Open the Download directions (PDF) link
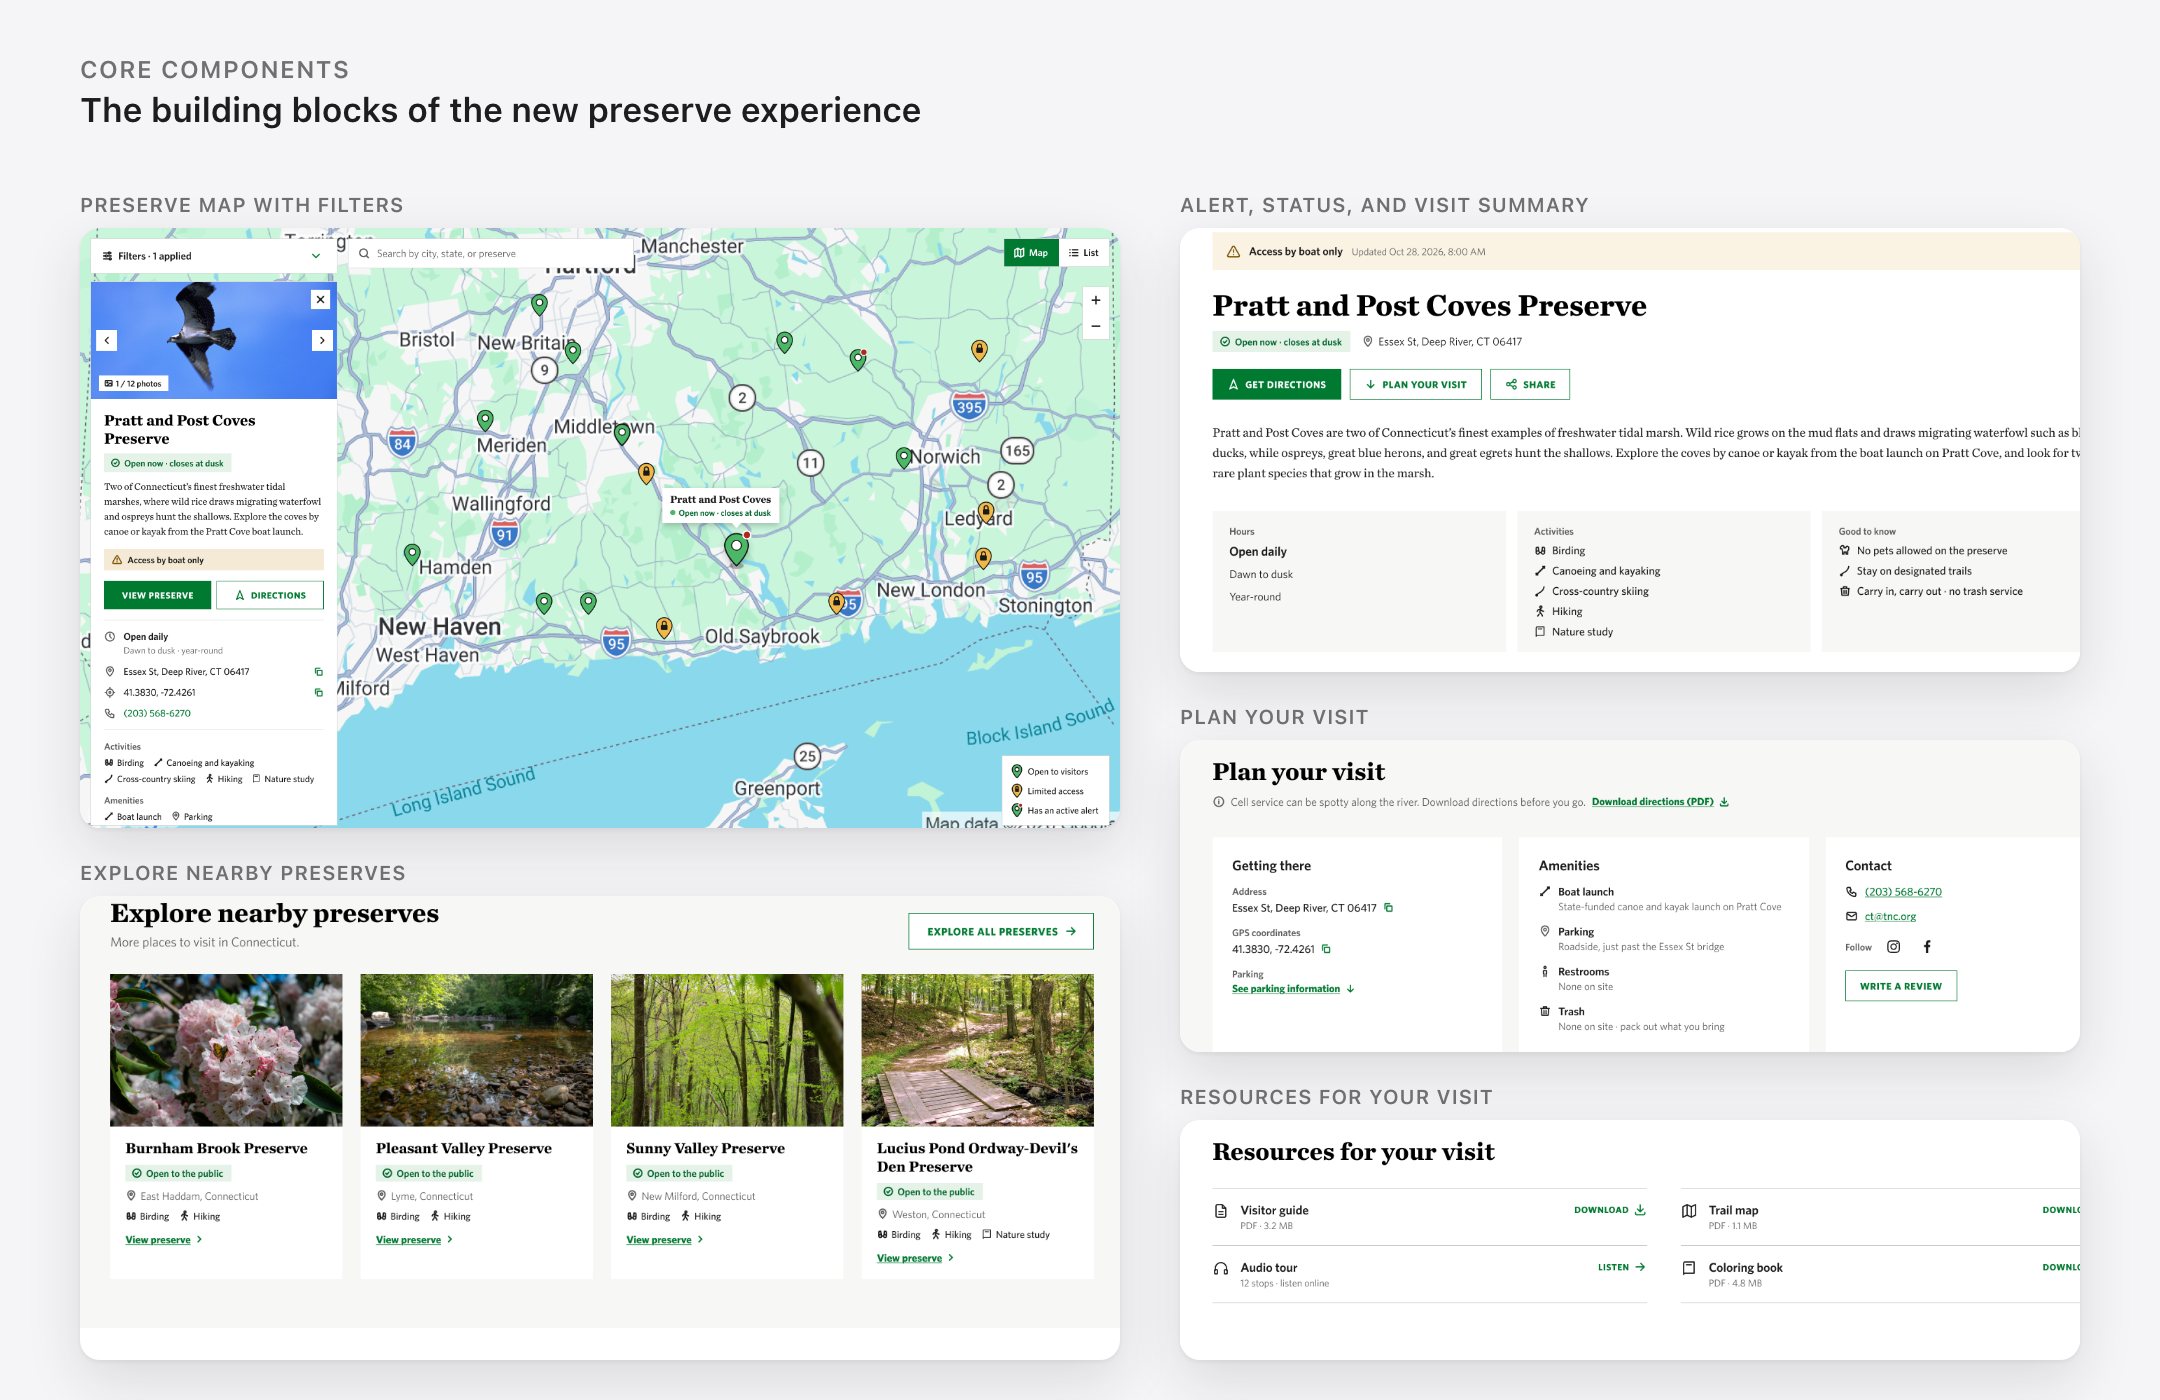Screen dimensions: 2160x1400 [x=1660, y=802]
